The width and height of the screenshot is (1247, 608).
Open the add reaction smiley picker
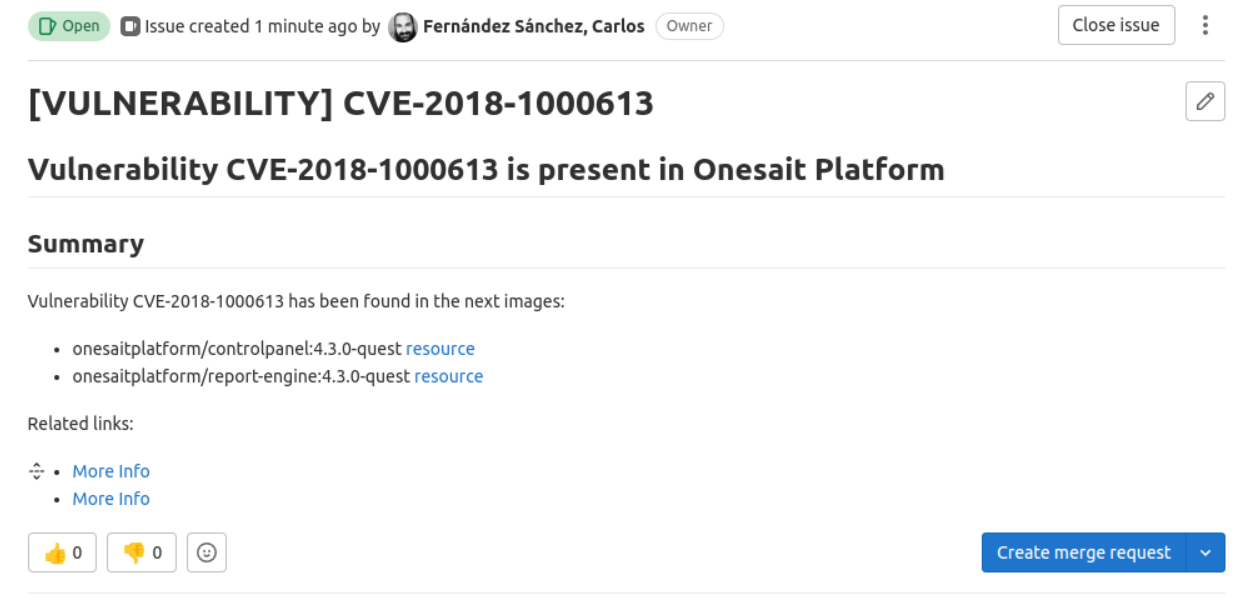coord(207,552)
